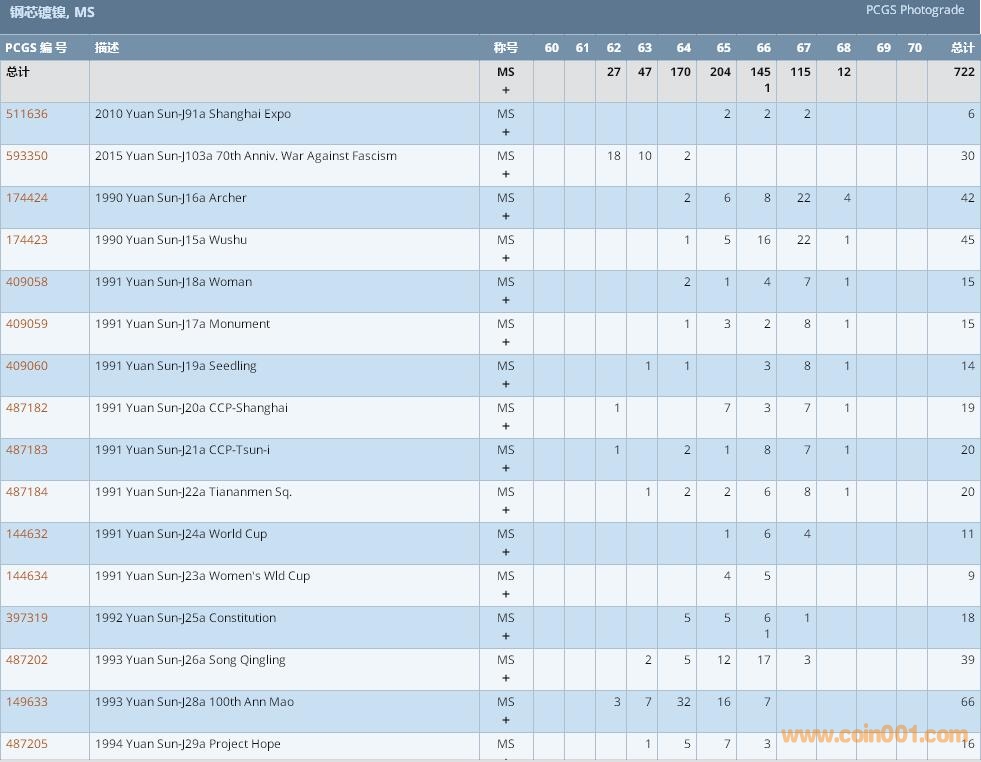The height and width of the screenshot is (762, 981).
Task: Click the grade 67 column header
Action: tap(803, 48)
